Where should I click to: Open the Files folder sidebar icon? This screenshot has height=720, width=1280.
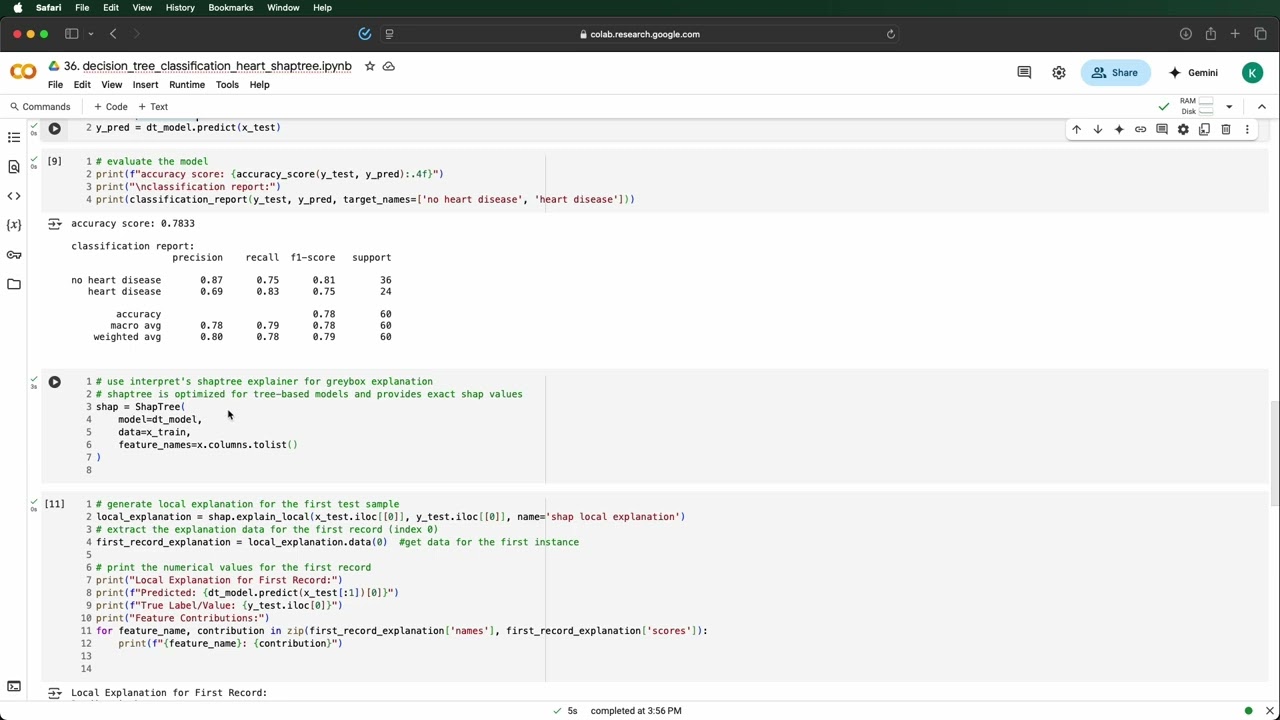click(x=14, y=284)
